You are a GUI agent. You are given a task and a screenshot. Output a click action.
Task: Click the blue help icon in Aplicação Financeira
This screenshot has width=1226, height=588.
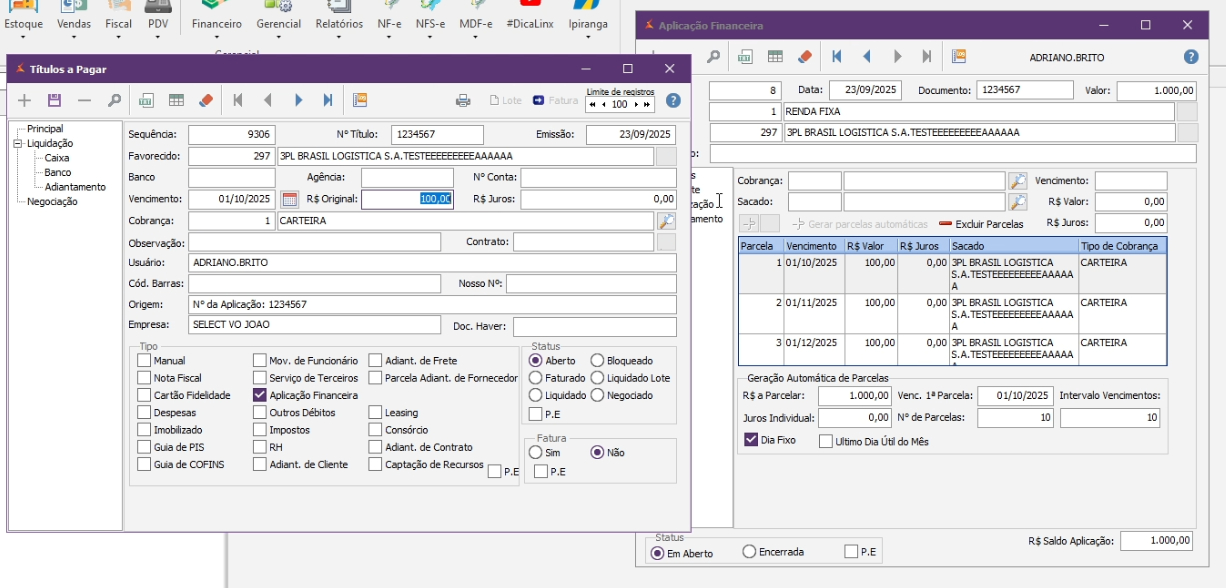point(1190,57)
